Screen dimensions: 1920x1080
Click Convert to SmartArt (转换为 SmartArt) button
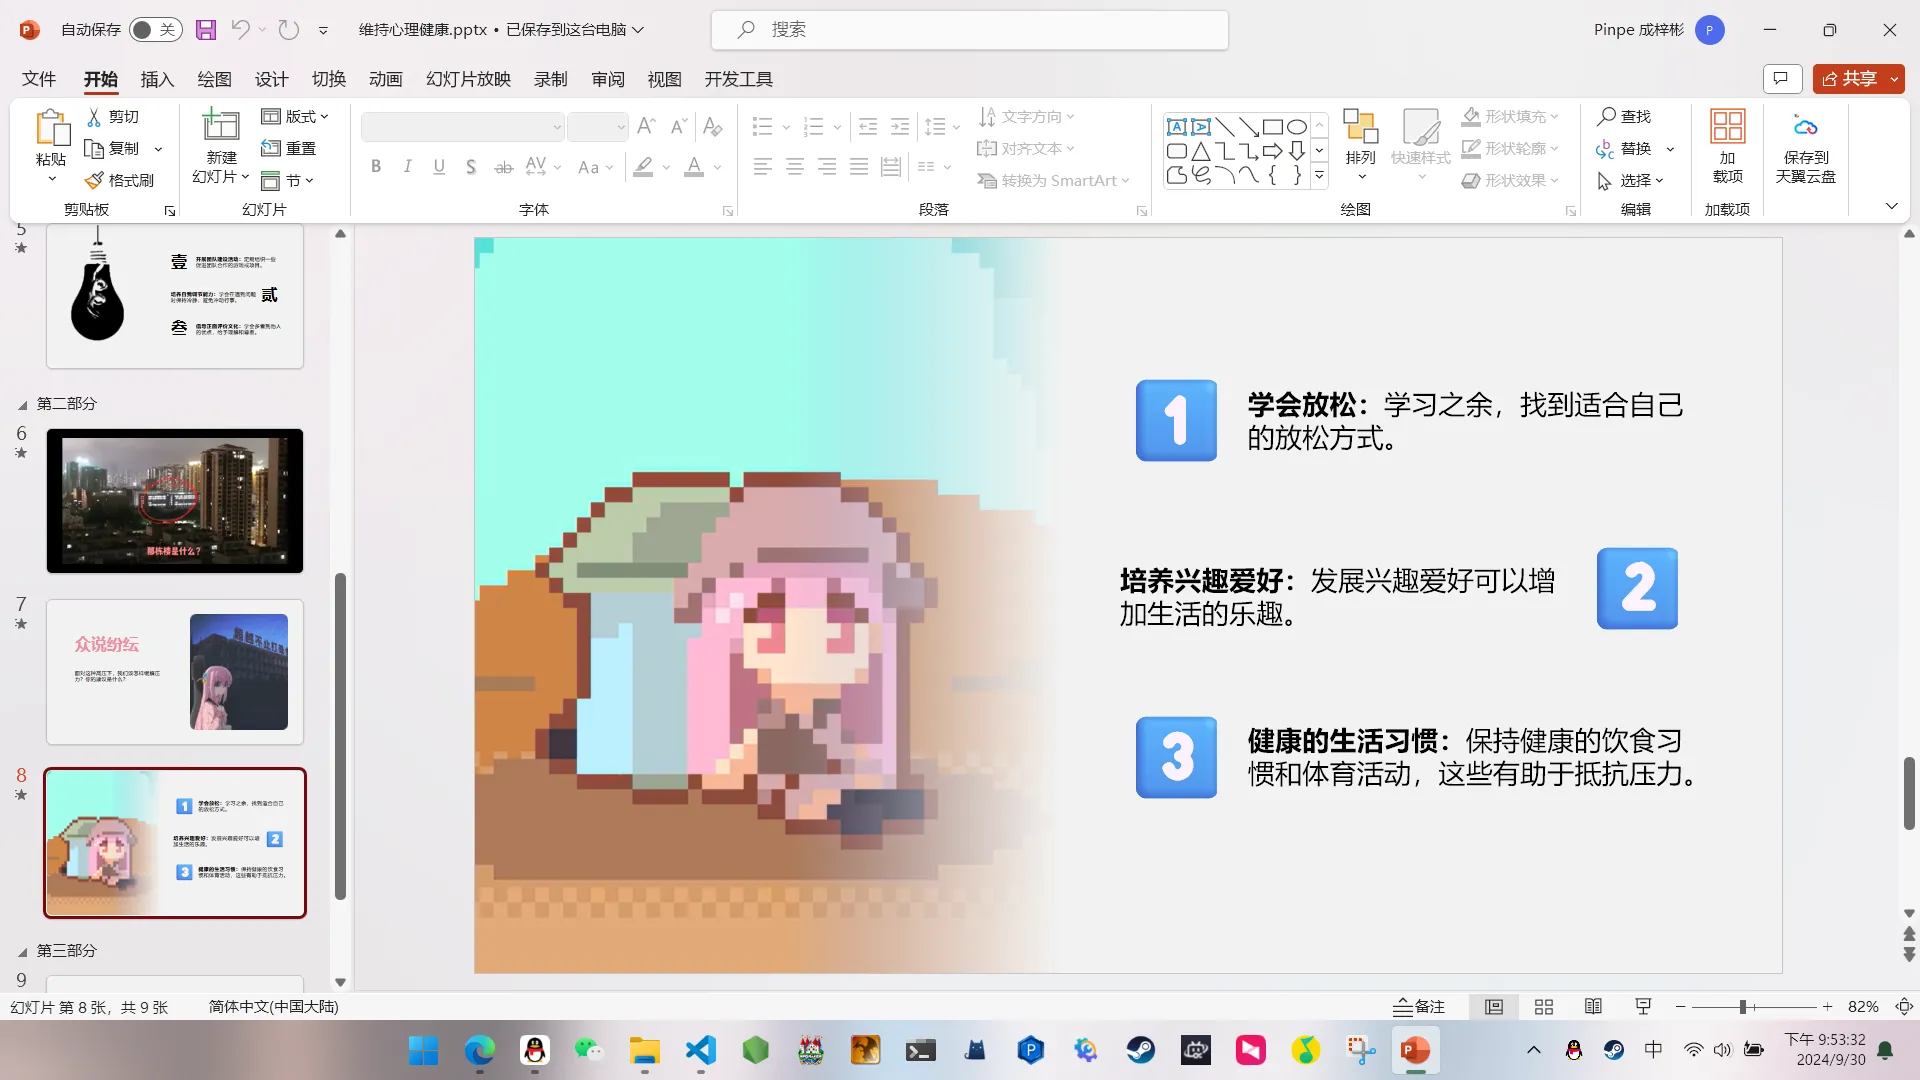(x=1054, y=181)
